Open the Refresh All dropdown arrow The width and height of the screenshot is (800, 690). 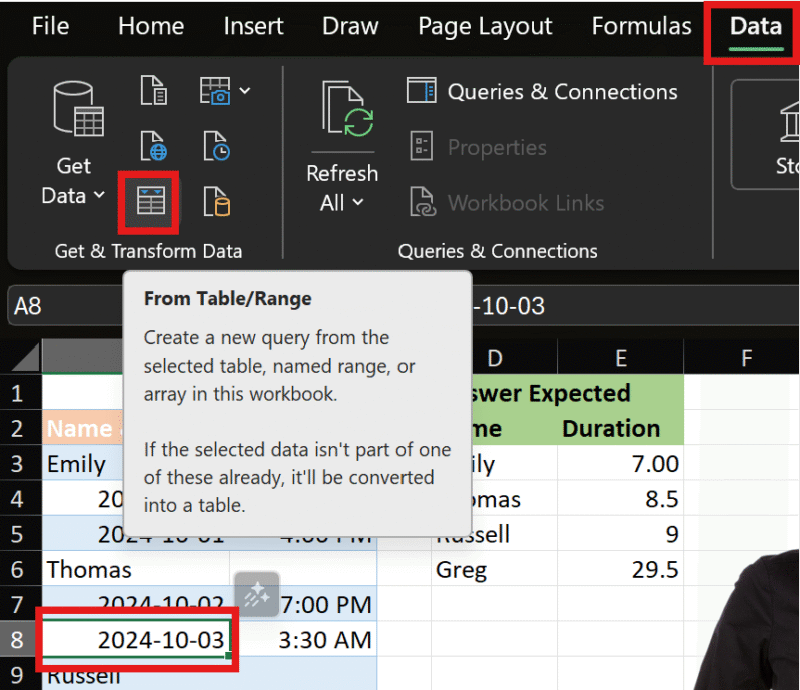(357, 203)
